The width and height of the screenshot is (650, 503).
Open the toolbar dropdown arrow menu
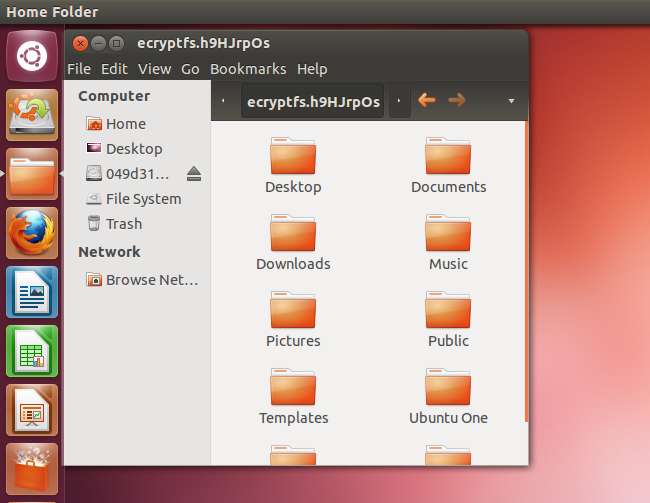click(512, 101)
